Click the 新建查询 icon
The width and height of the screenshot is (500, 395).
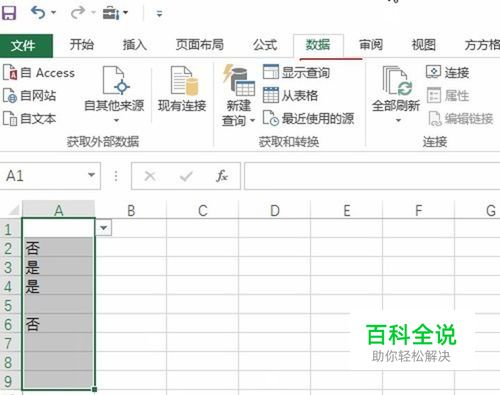click(x=239, y=80)
